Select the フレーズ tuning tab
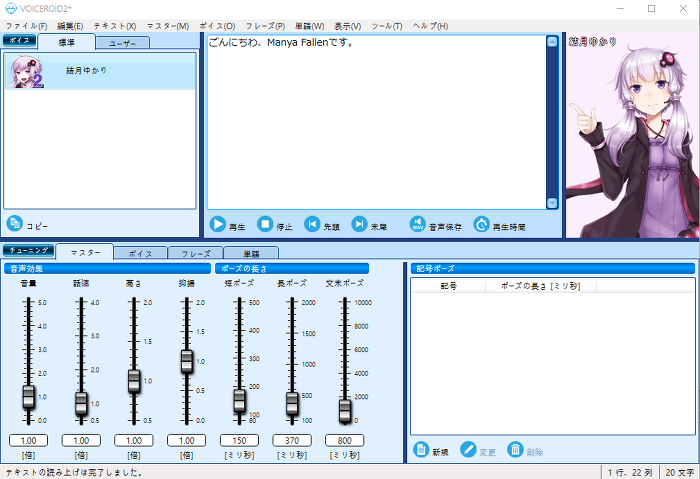 [196, 254]
